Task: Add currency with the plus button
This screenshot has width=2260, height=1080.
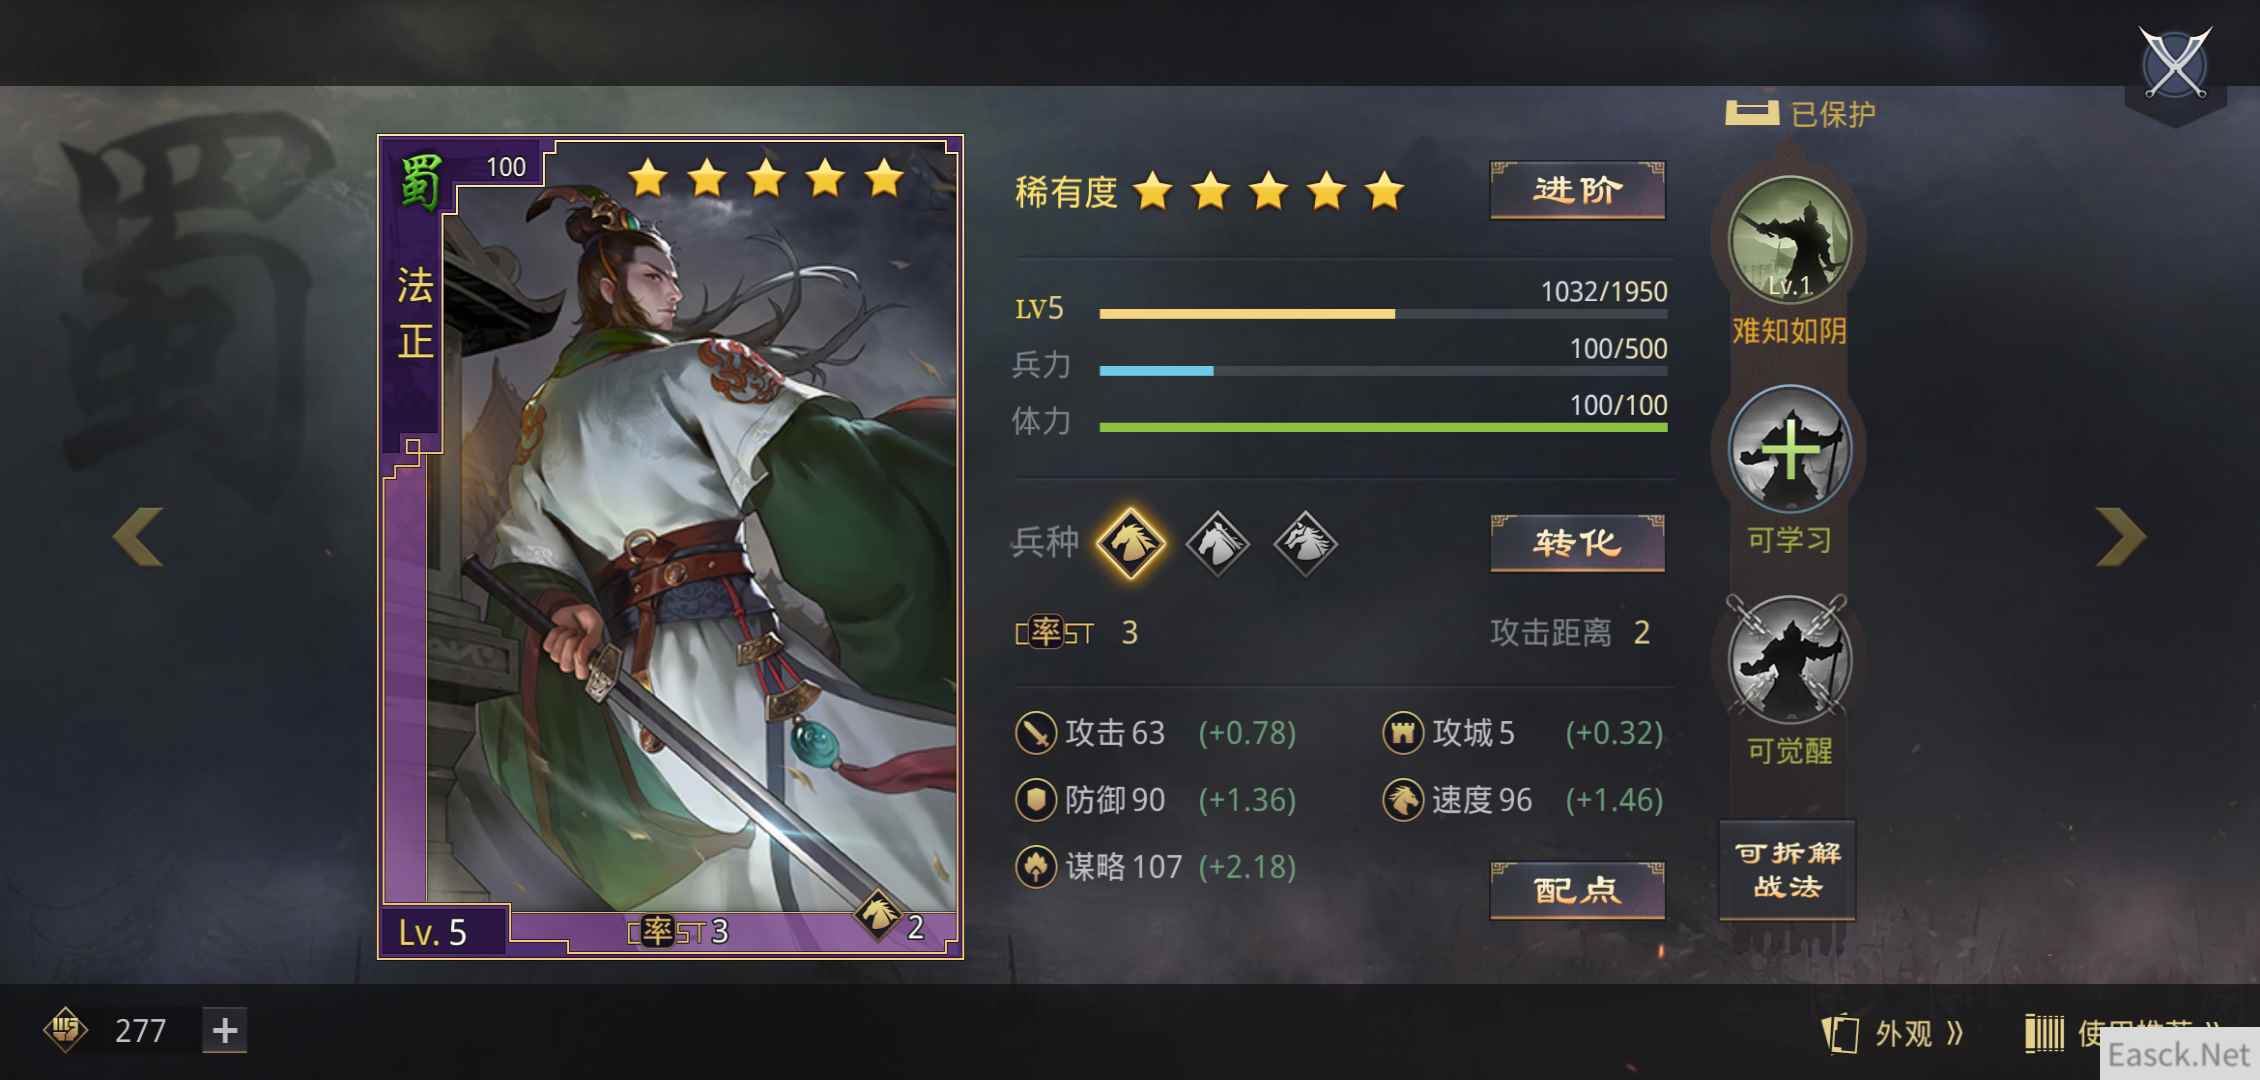Action: (225, 1030)
